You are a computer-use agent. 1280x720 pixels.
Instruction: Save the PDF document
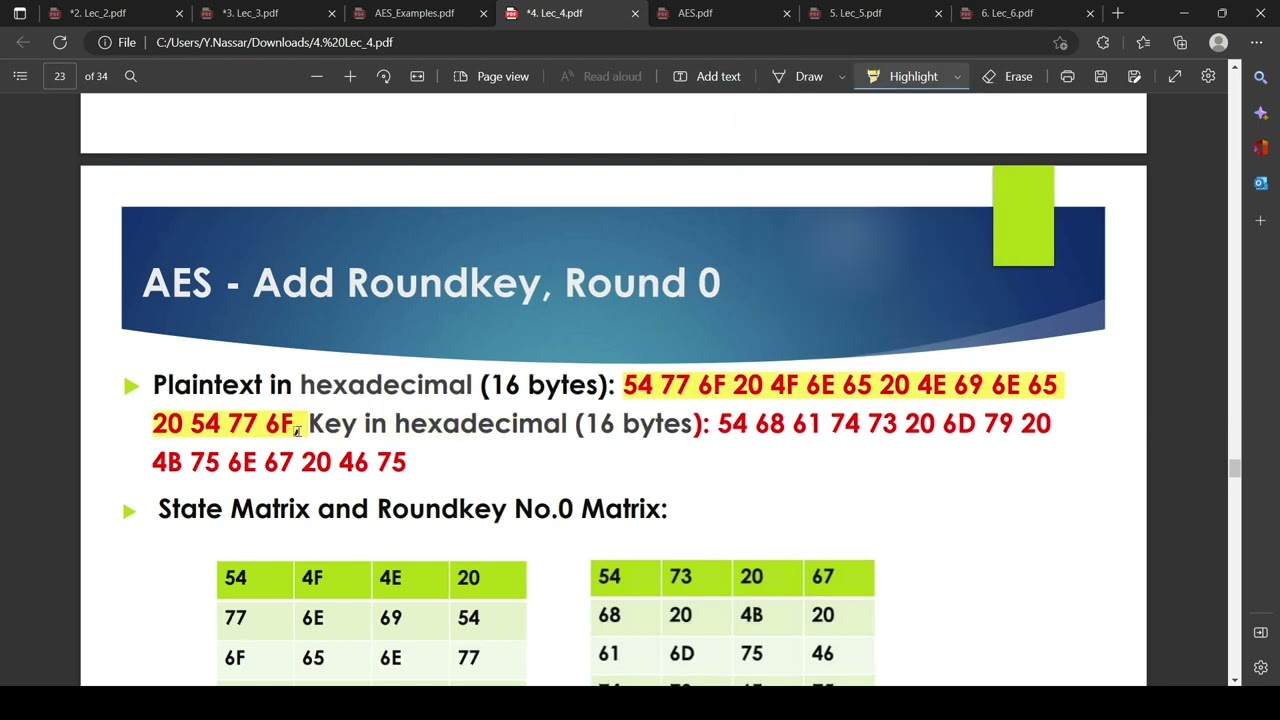(x=1101, y=76)
